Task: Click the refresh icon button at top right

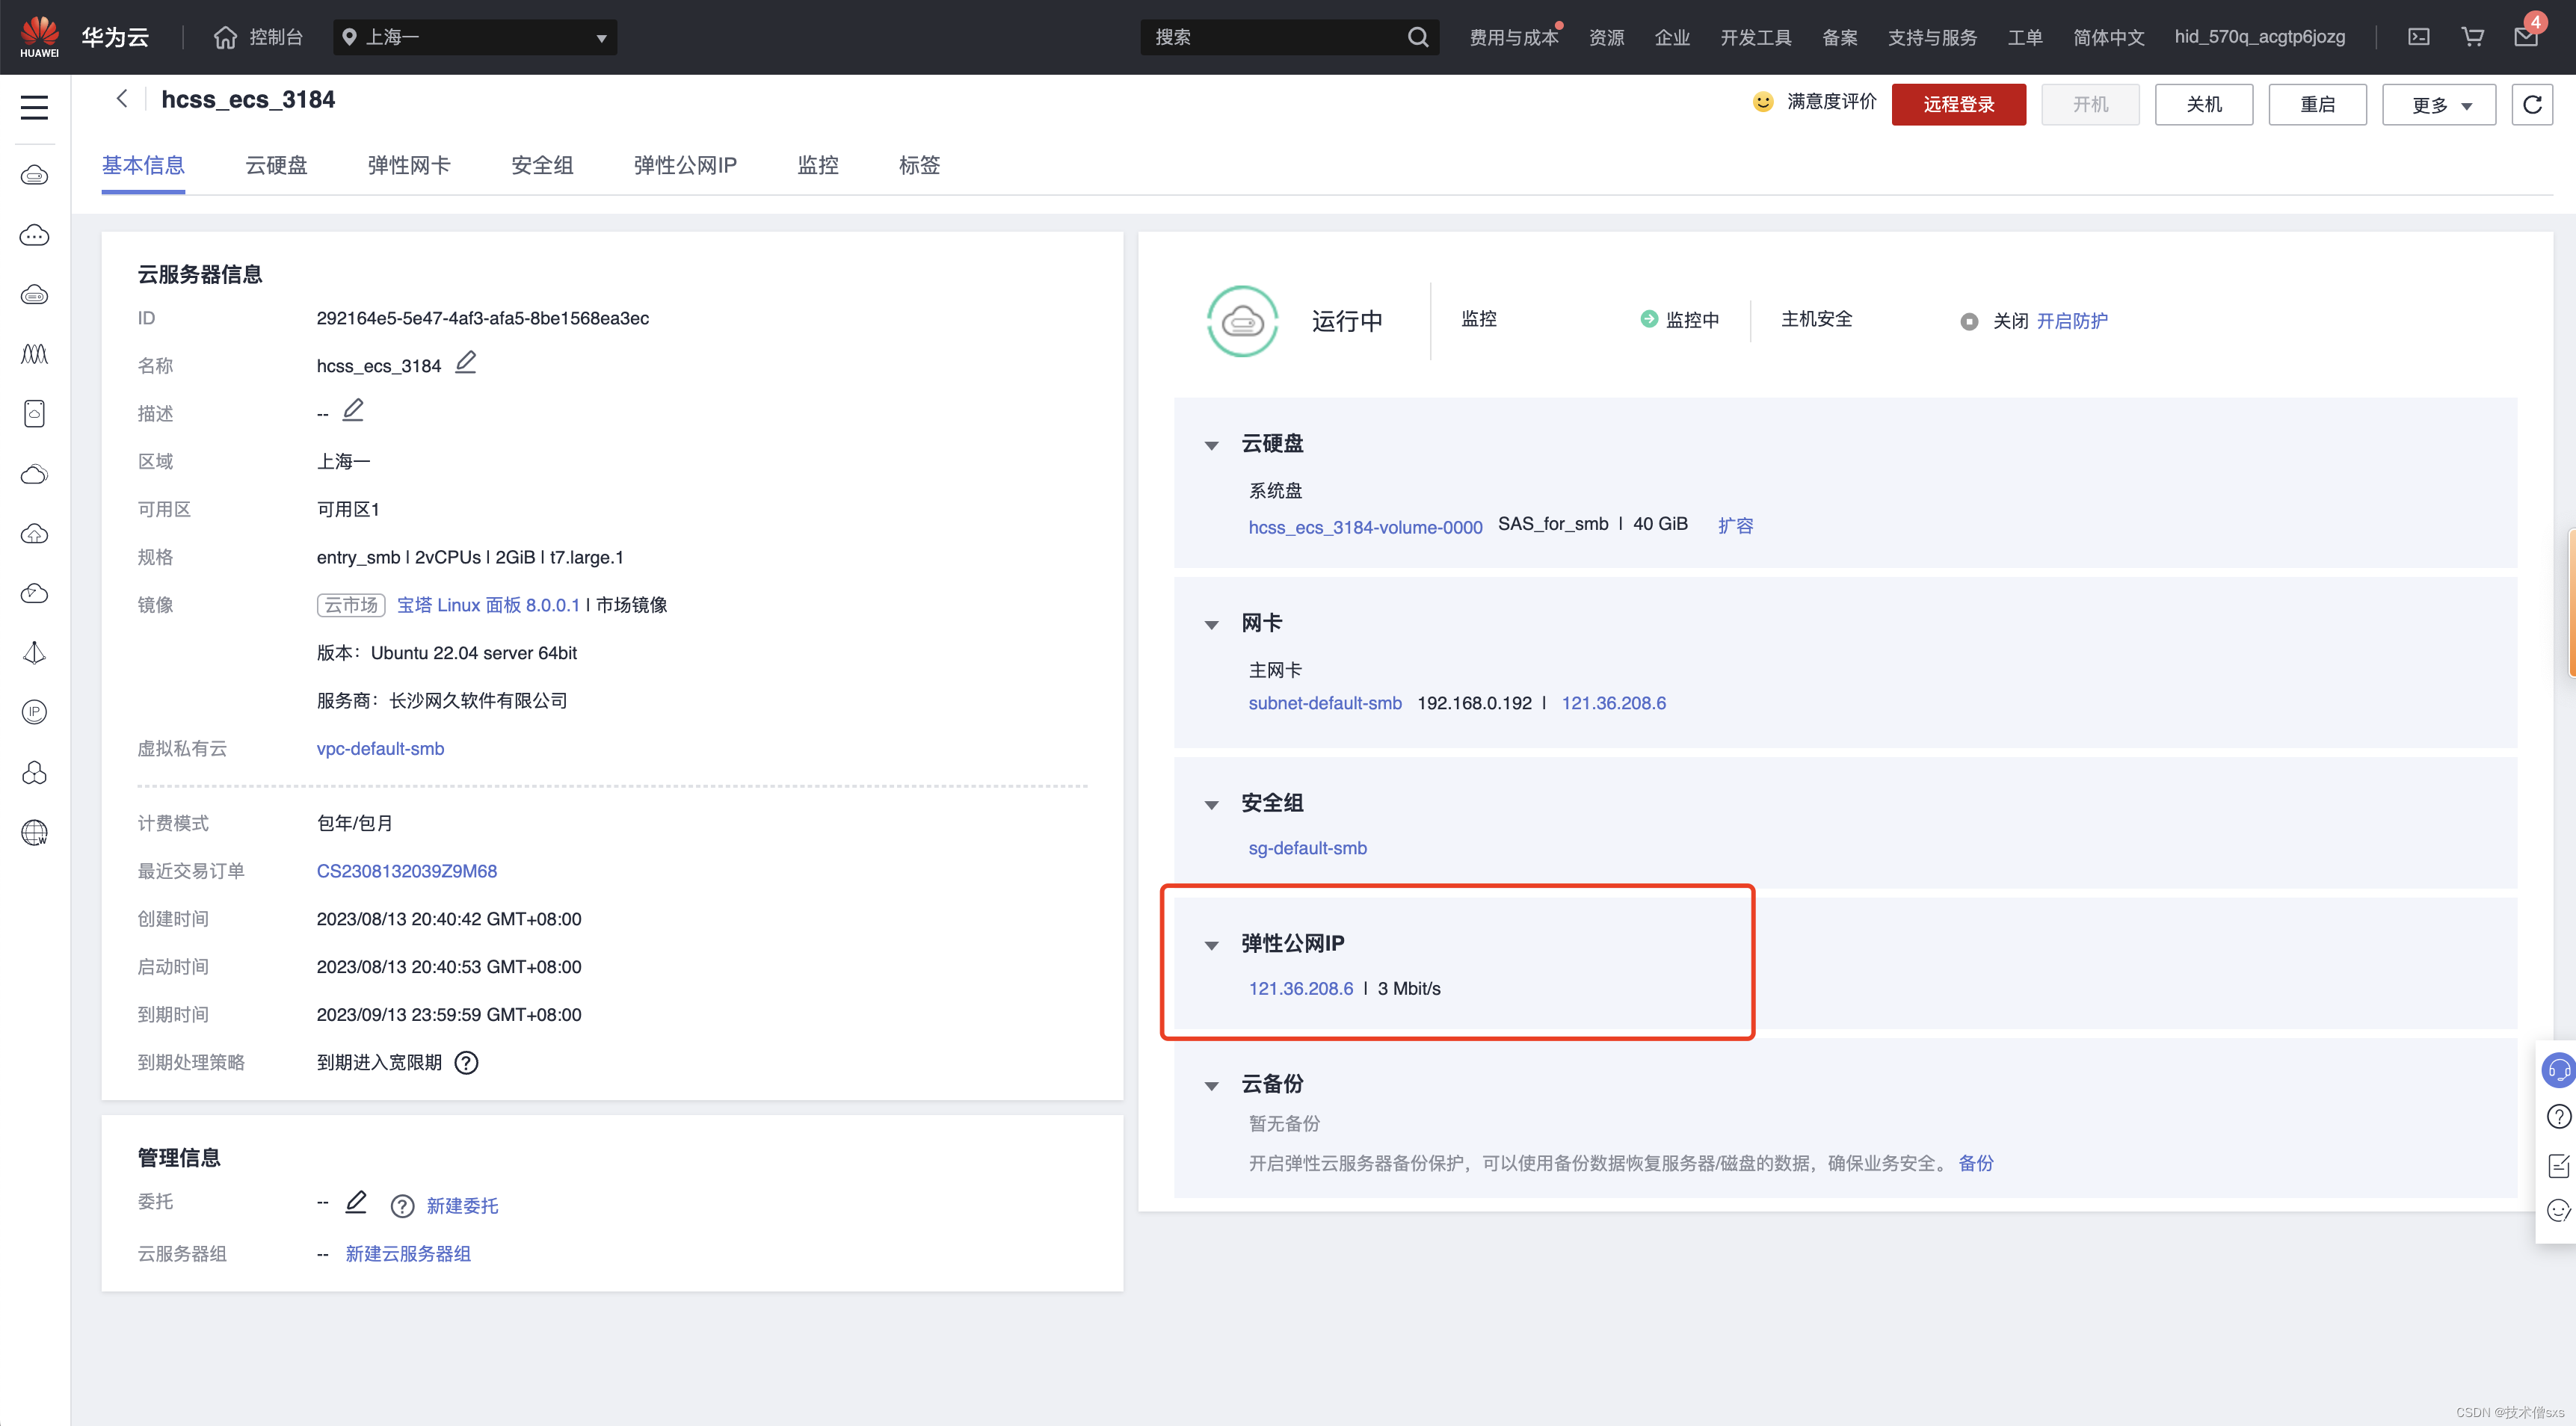Action: (2531, 104)
